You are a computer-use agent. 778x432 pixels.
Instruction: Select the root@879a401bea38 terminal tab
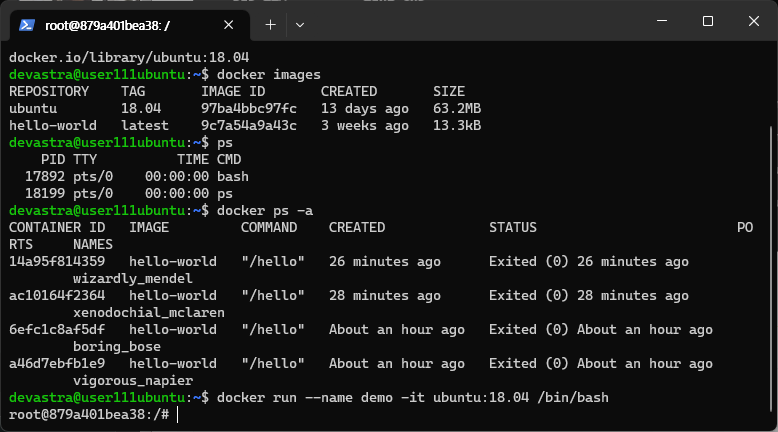point(130,25)
